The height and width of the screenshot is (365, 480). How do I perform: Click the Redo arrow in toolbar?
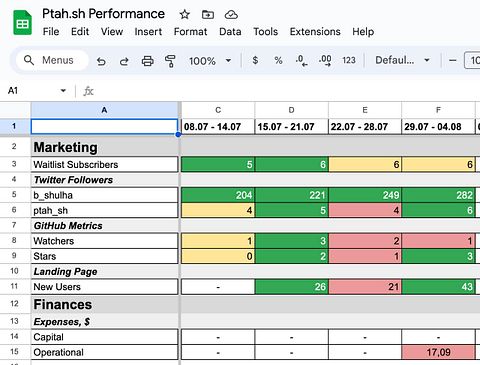coord(124,61)
